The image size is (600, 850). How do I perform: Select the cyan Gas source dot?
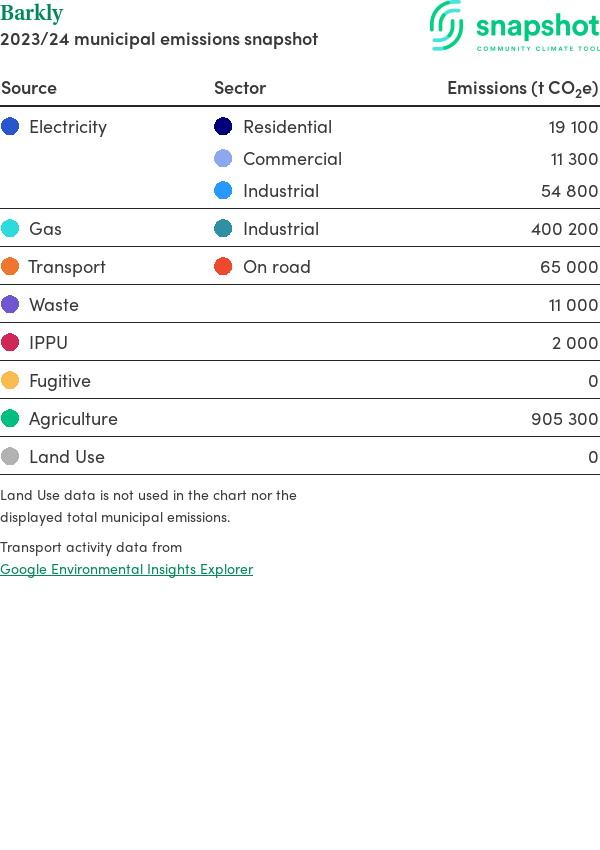pyautogui.click(x=10, y=228)
